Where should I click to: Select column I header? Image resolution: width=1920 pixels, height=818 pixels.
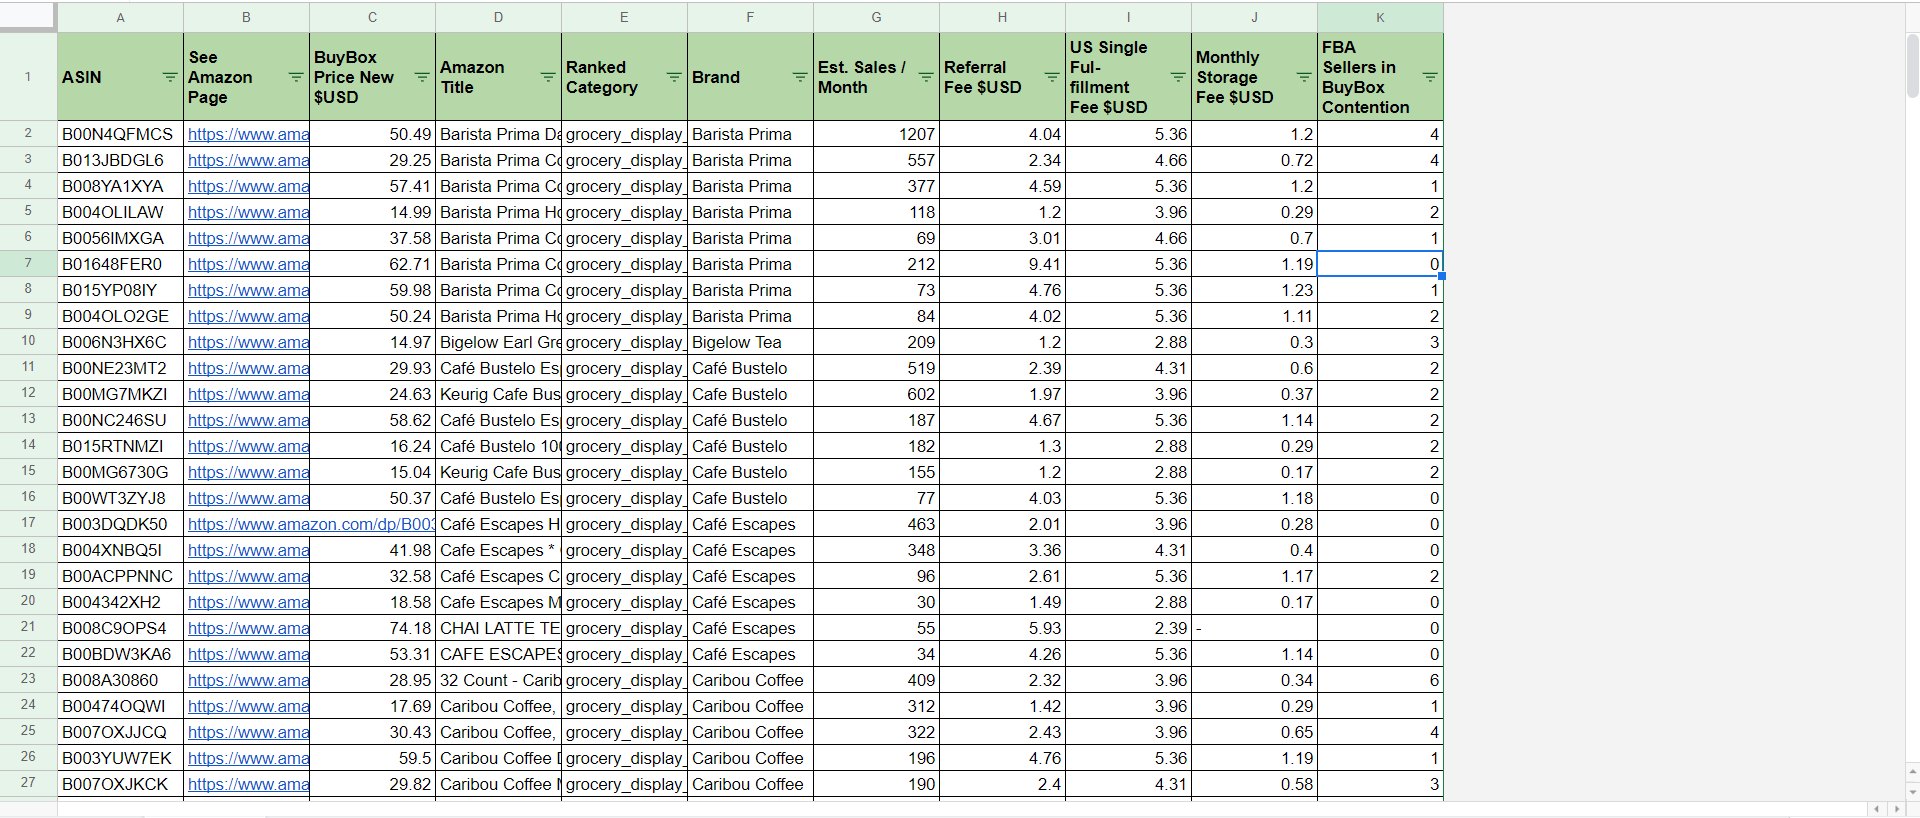coord(1129,17)
